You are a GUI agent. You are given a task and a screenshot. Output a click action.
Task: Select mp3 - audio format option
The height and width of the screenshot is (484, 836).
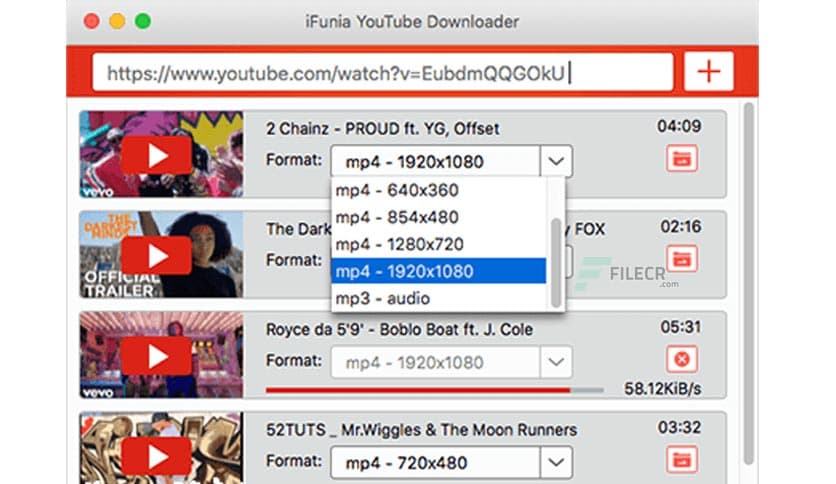[439, 299]
